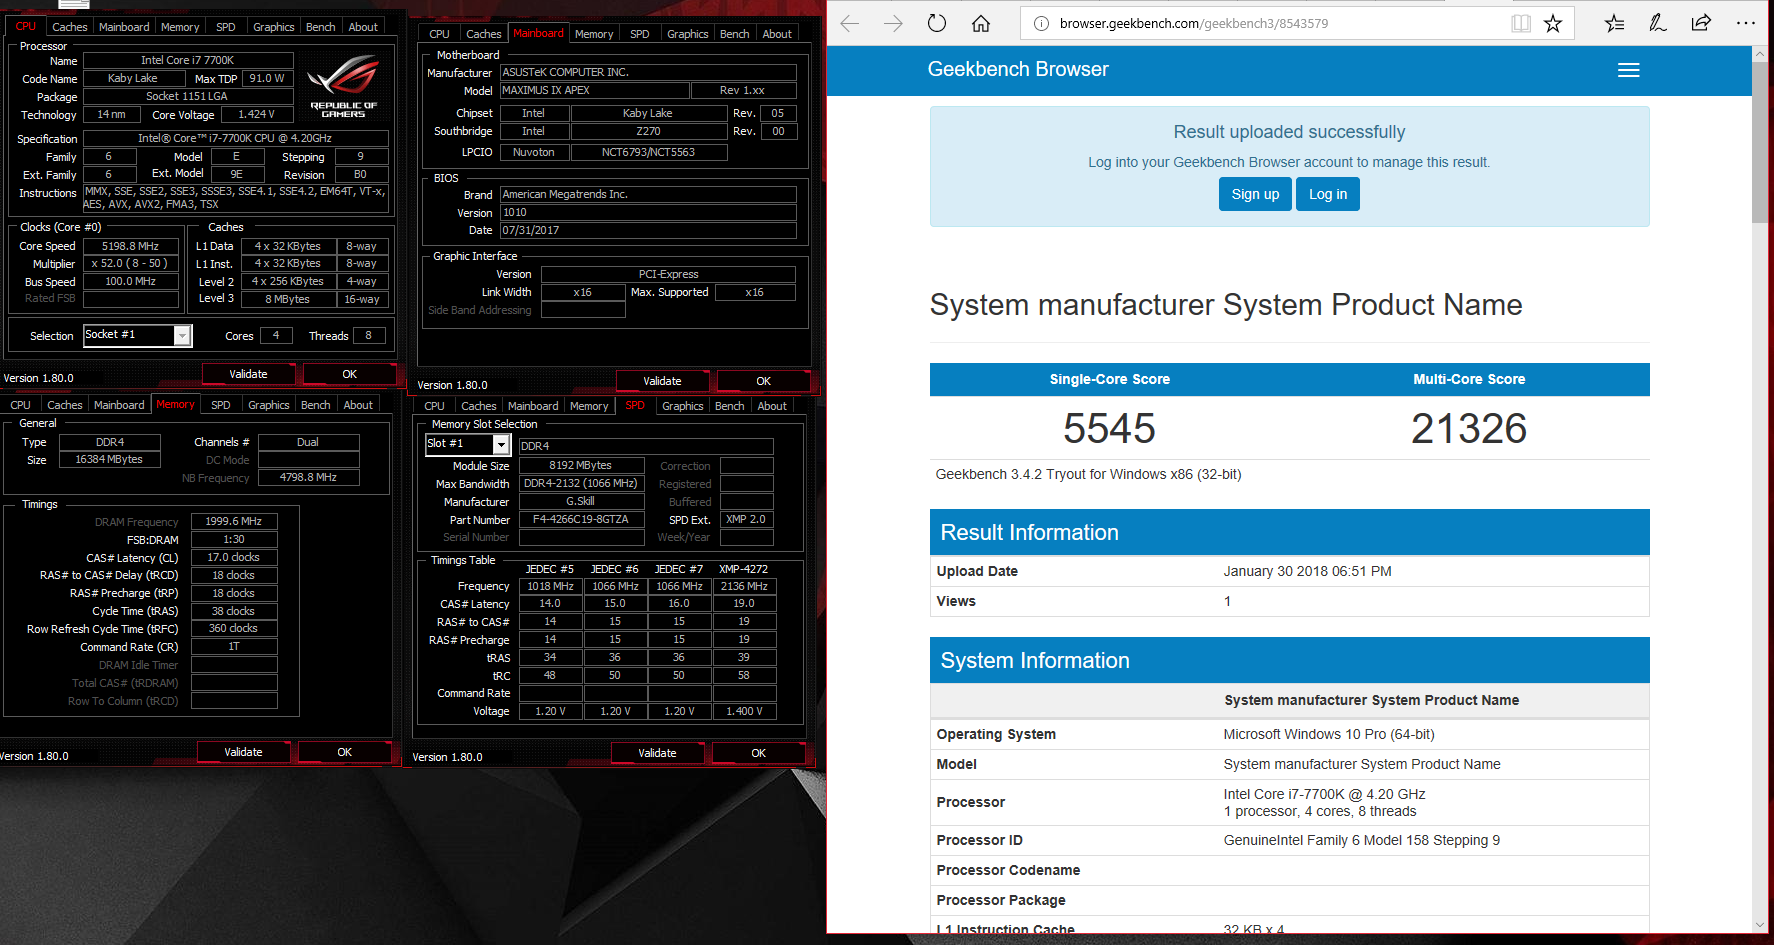The height and width of the screenshot is (945, 1774).
Task: Click the page vertical scrollbar thumb
Action: point(1760,143)
